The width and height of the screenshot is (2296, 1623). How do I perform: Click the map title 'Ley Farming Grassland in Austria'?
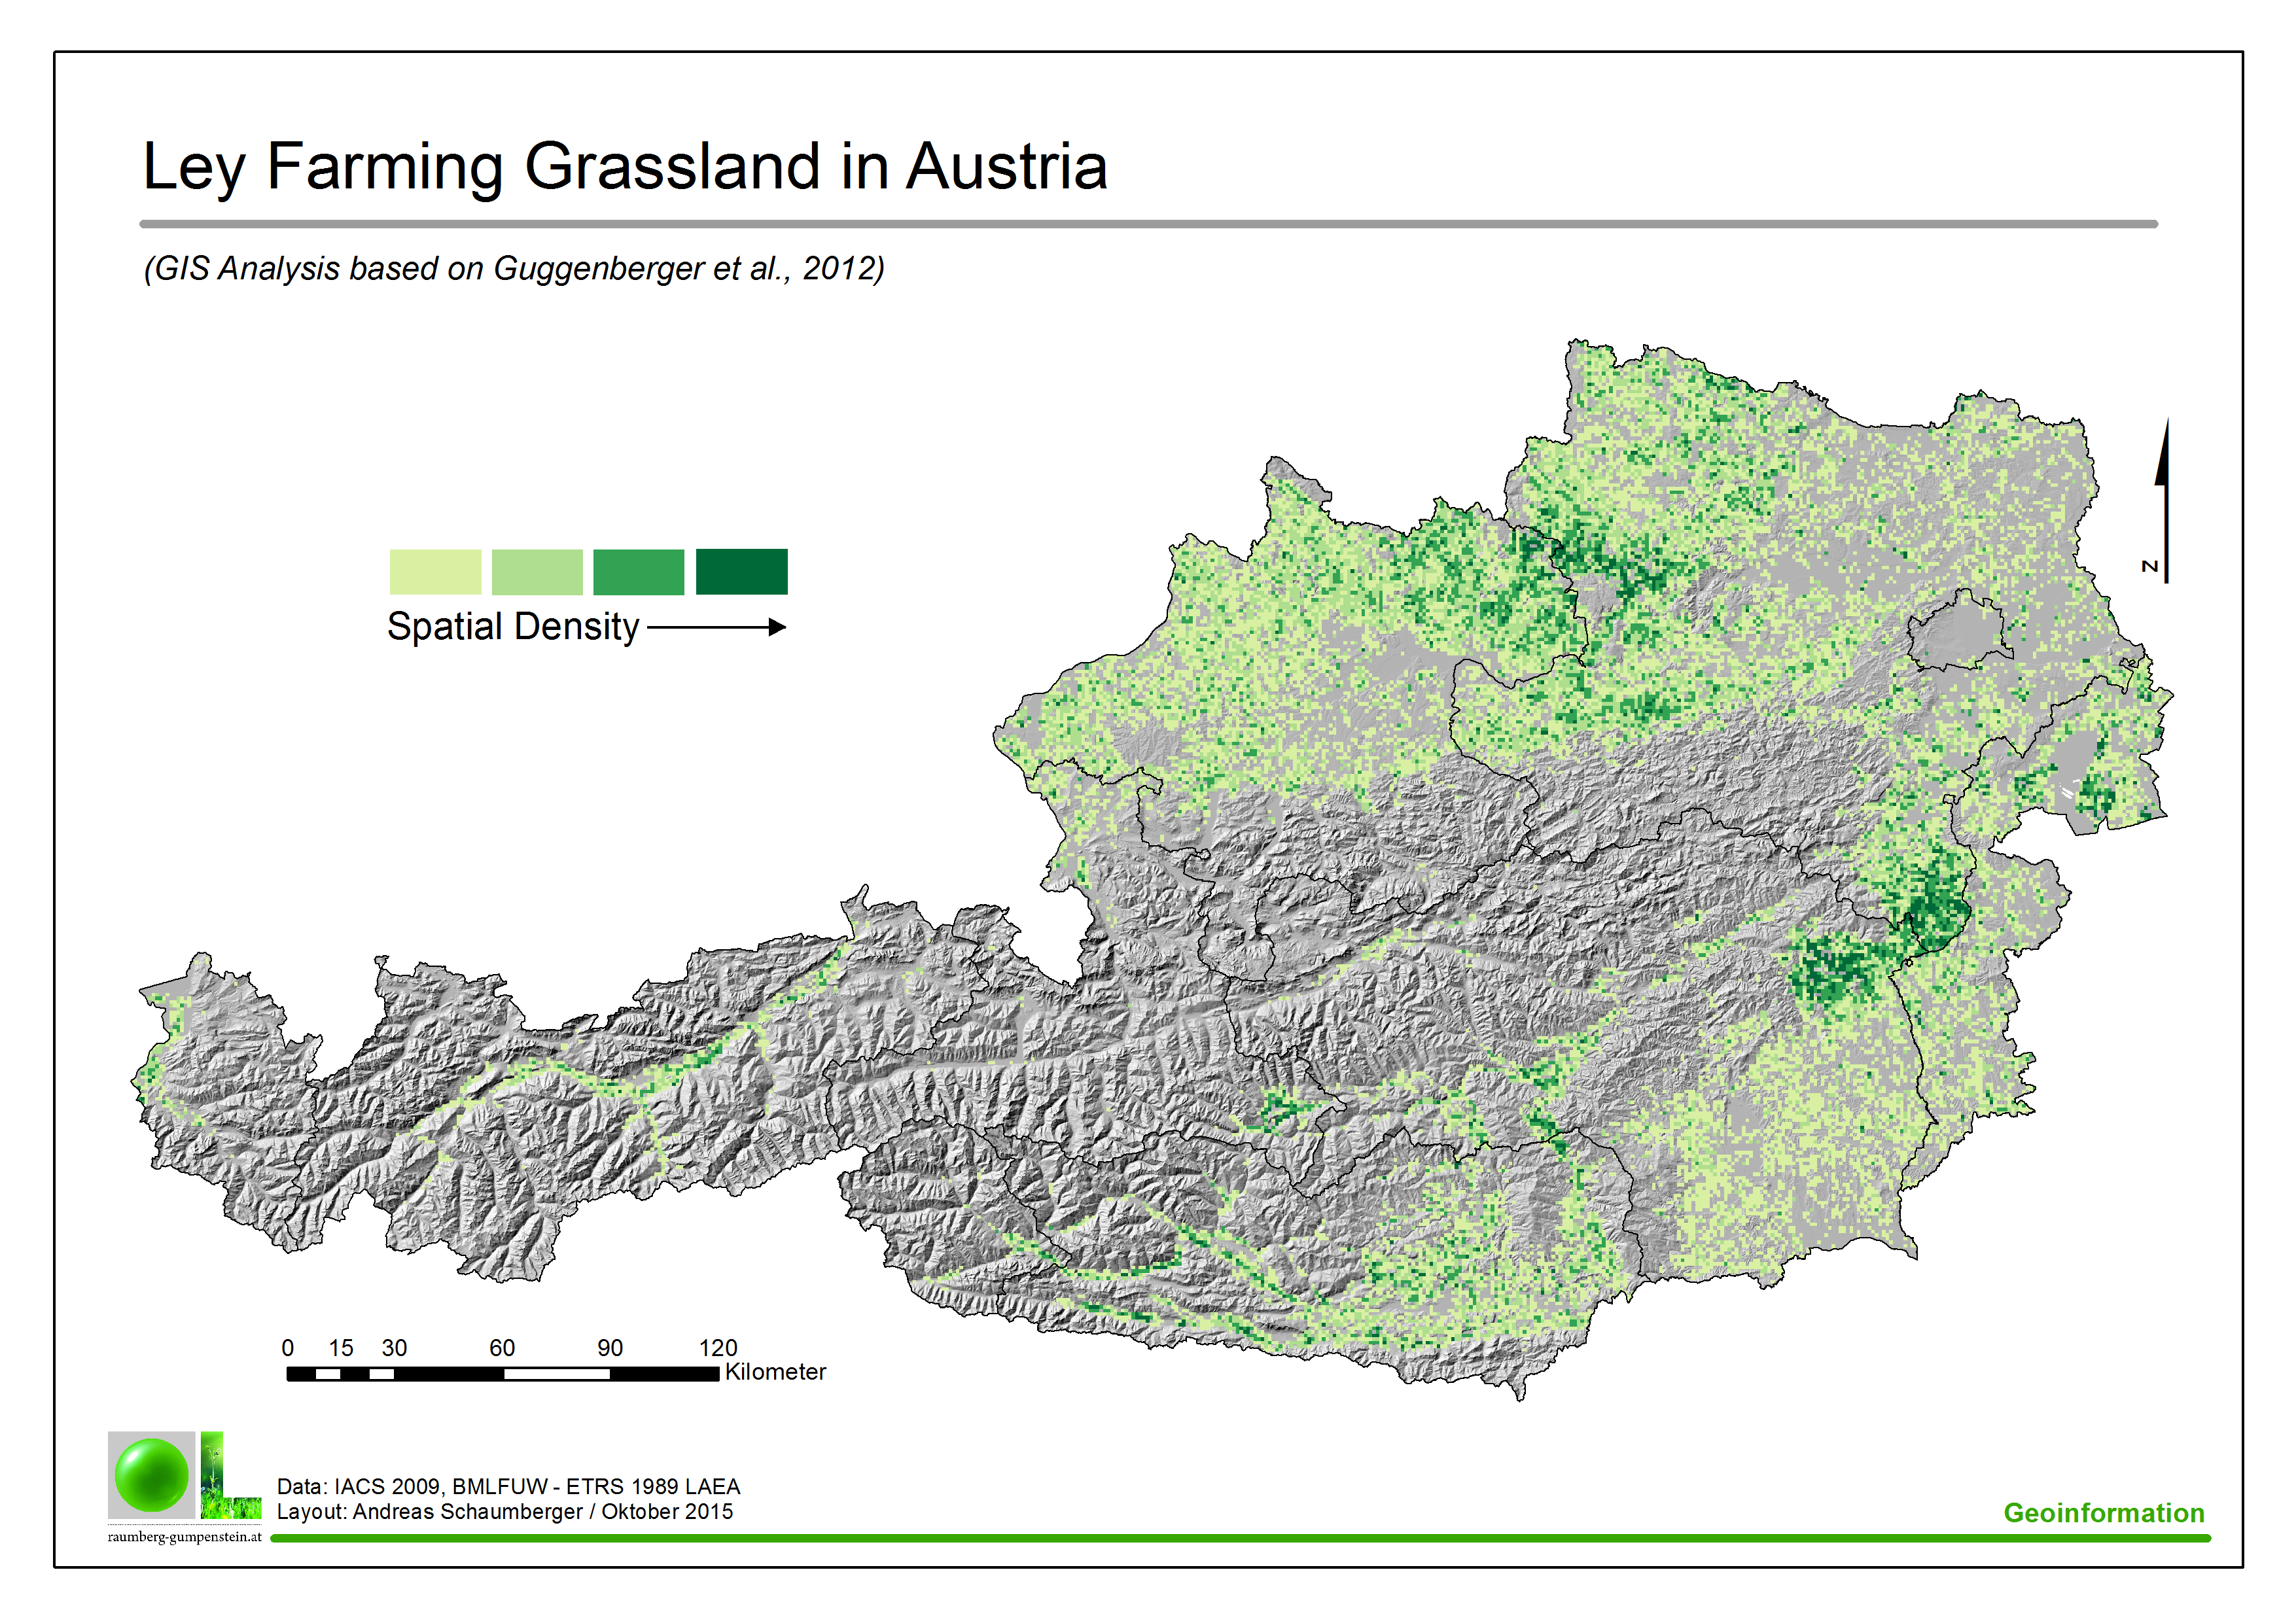pos(625,166)
